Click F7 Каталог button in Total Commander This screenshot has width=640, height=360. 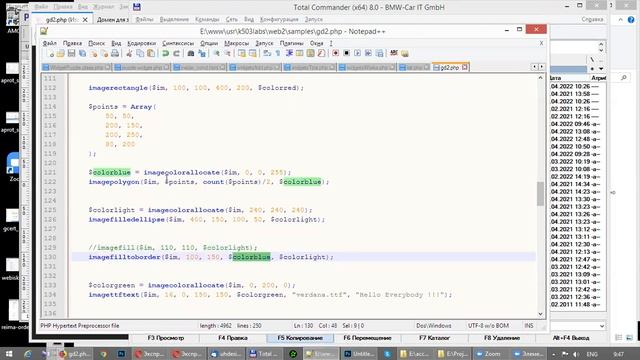click(434, 338)
